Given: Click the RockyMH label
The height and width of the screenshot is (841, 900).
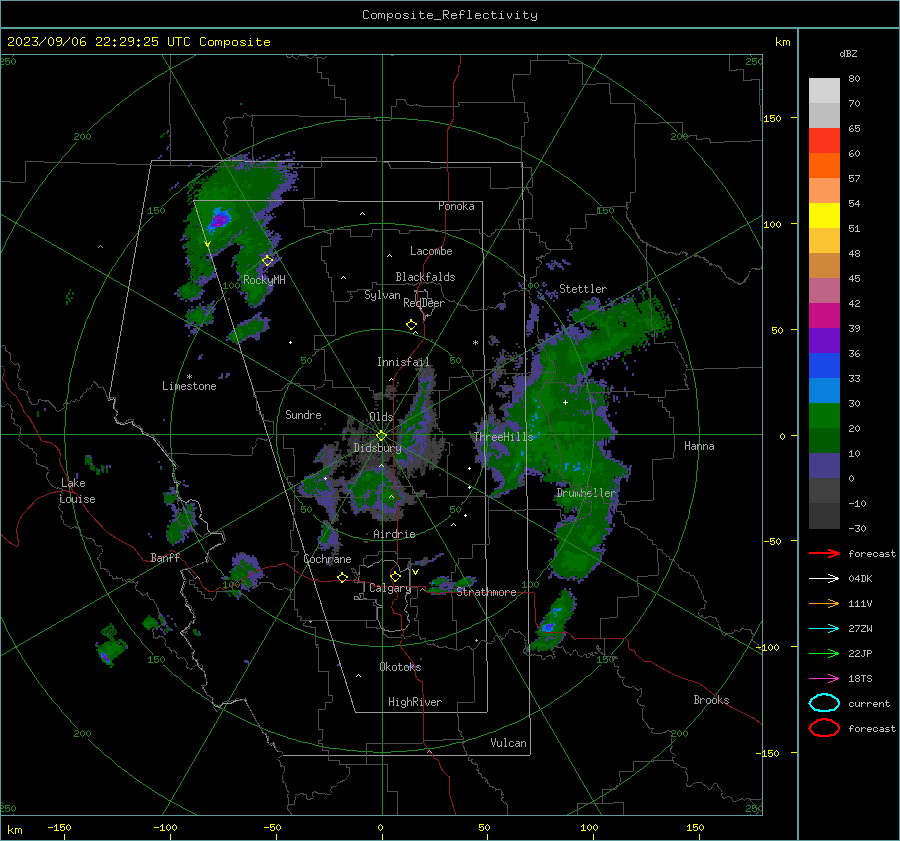Looking at the screenshot, I should point(264,280).
